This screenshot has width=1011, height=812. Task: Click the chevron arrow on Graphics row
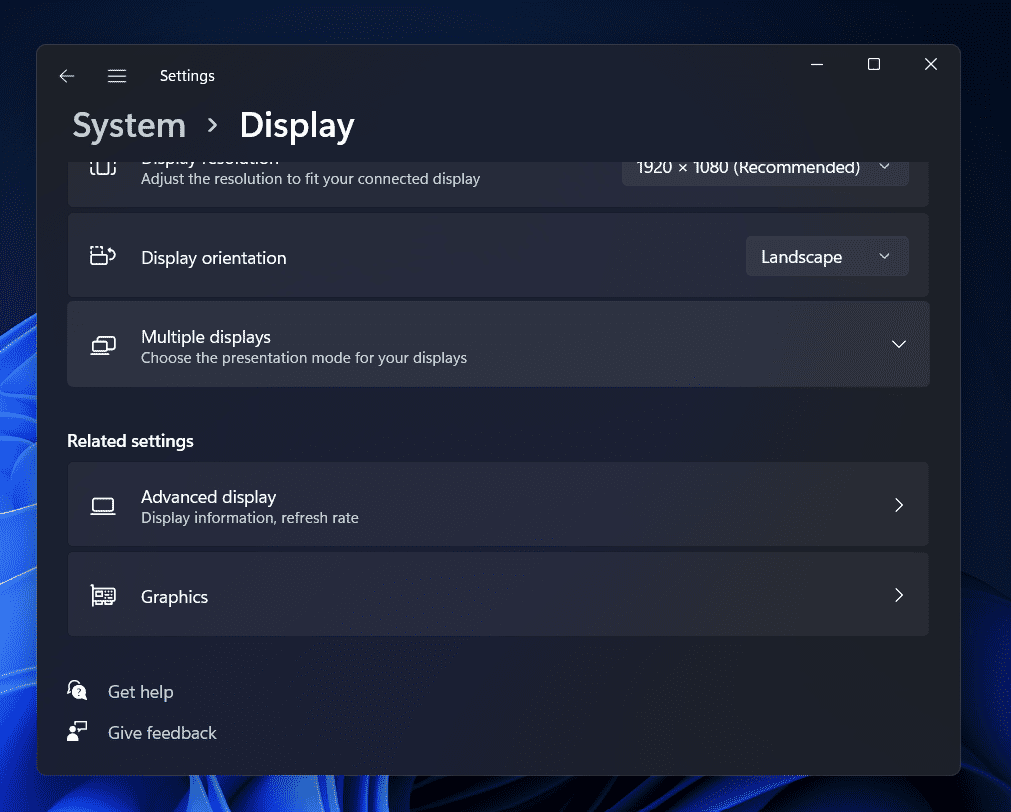pos(898,595)
